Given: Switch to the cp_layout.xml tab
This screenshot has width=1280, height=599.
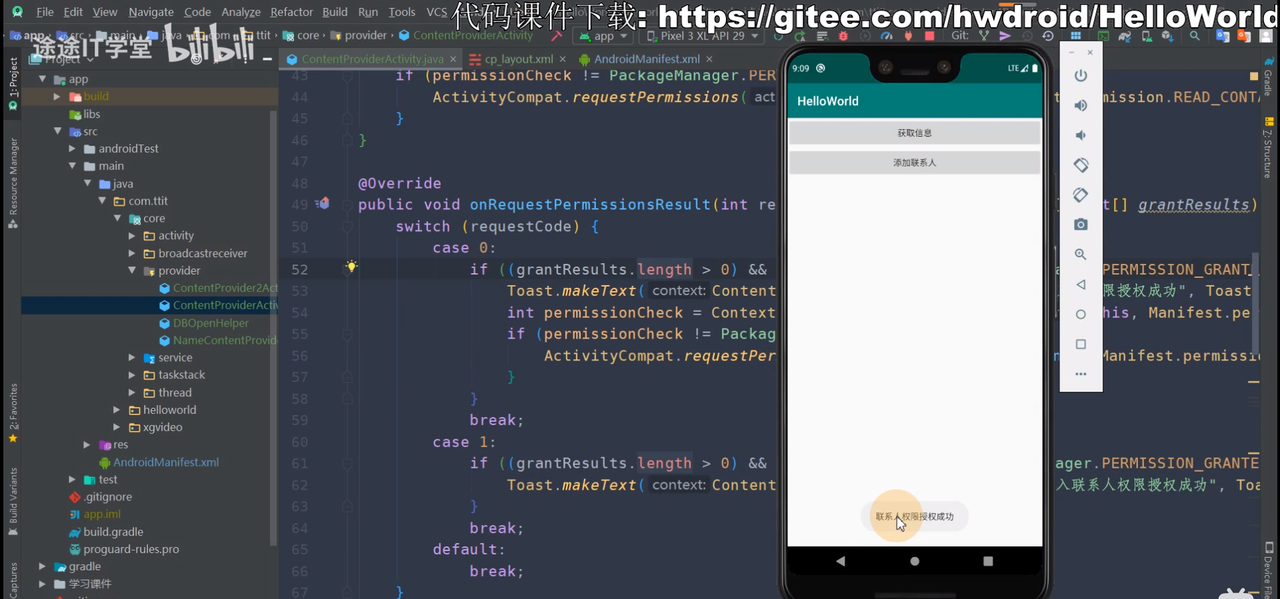Looking at the screenshot, I should point(518,59).
